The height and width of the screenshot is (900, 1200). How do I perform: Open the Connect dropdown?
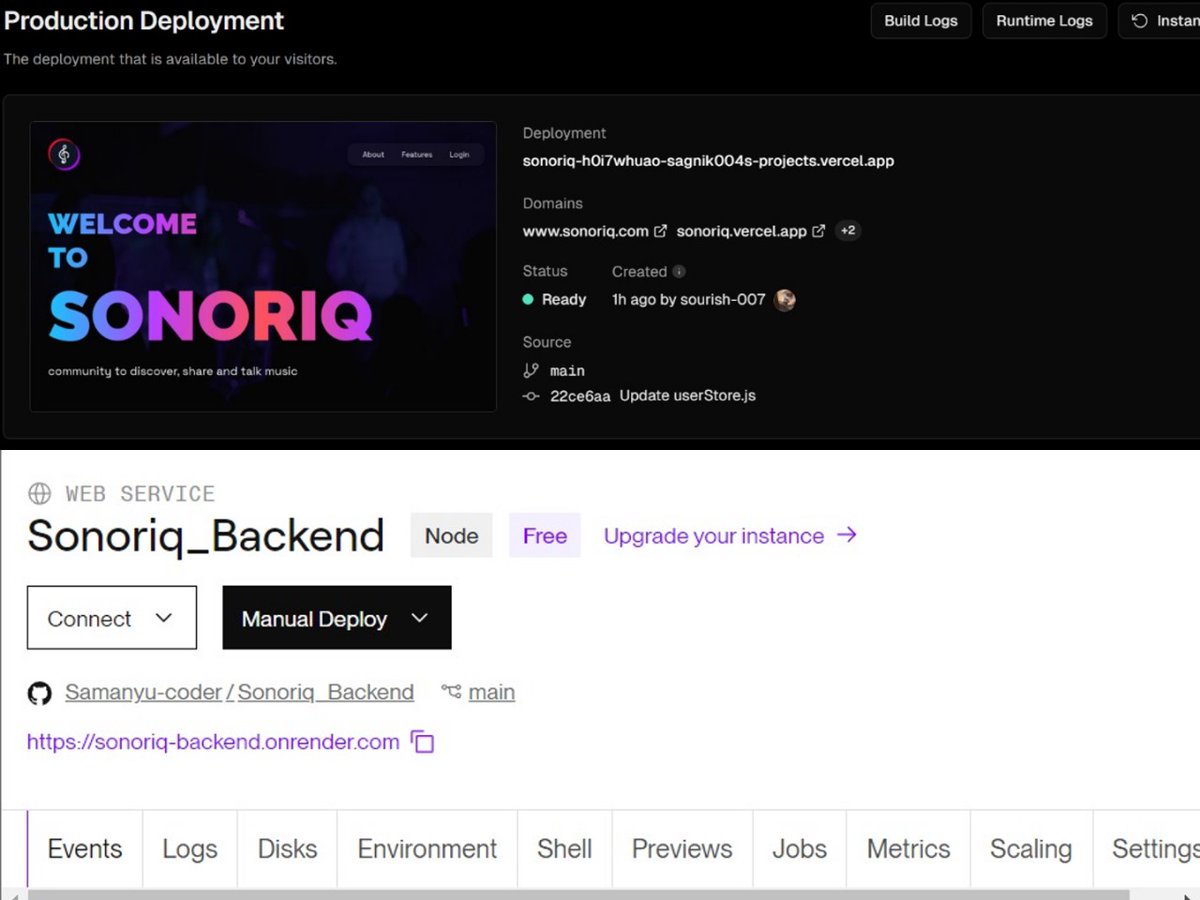112,618
